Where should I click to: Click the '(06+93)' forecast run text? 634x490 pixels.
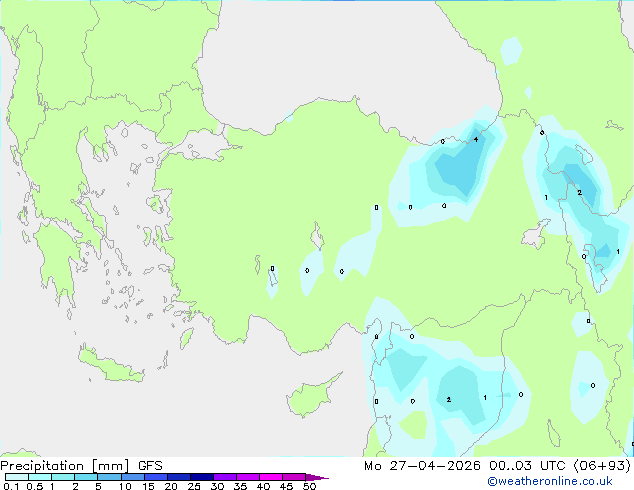602,466
